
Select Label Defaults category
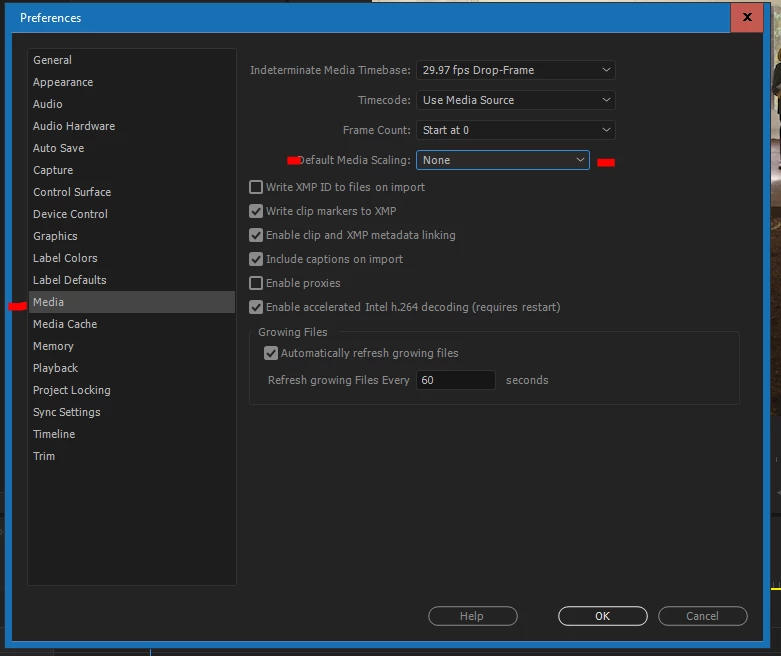pos(131,280)
